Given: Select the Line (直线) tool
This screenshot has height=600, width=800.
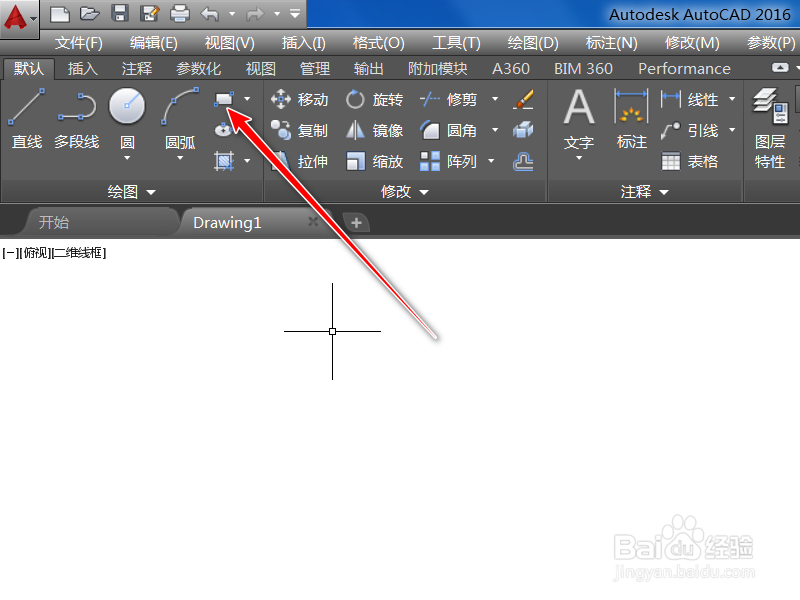Looking at the screenshot, I should [27, 120].
